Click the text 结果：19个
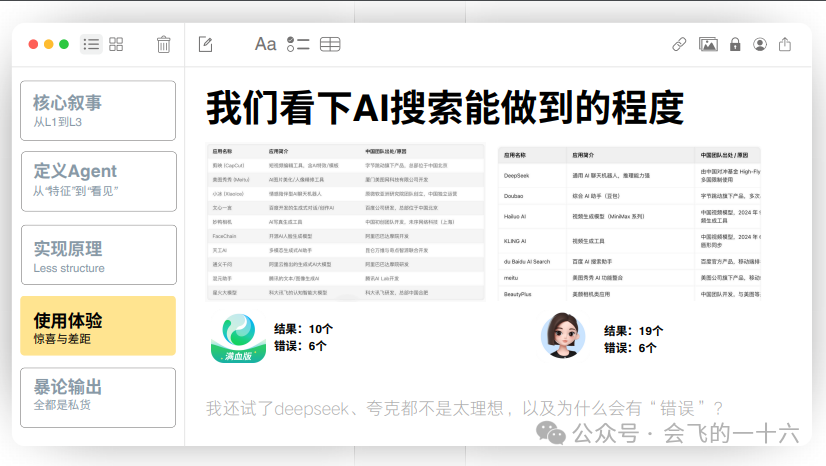The height and width of the screenshot is (466, 826). (634, 331)
